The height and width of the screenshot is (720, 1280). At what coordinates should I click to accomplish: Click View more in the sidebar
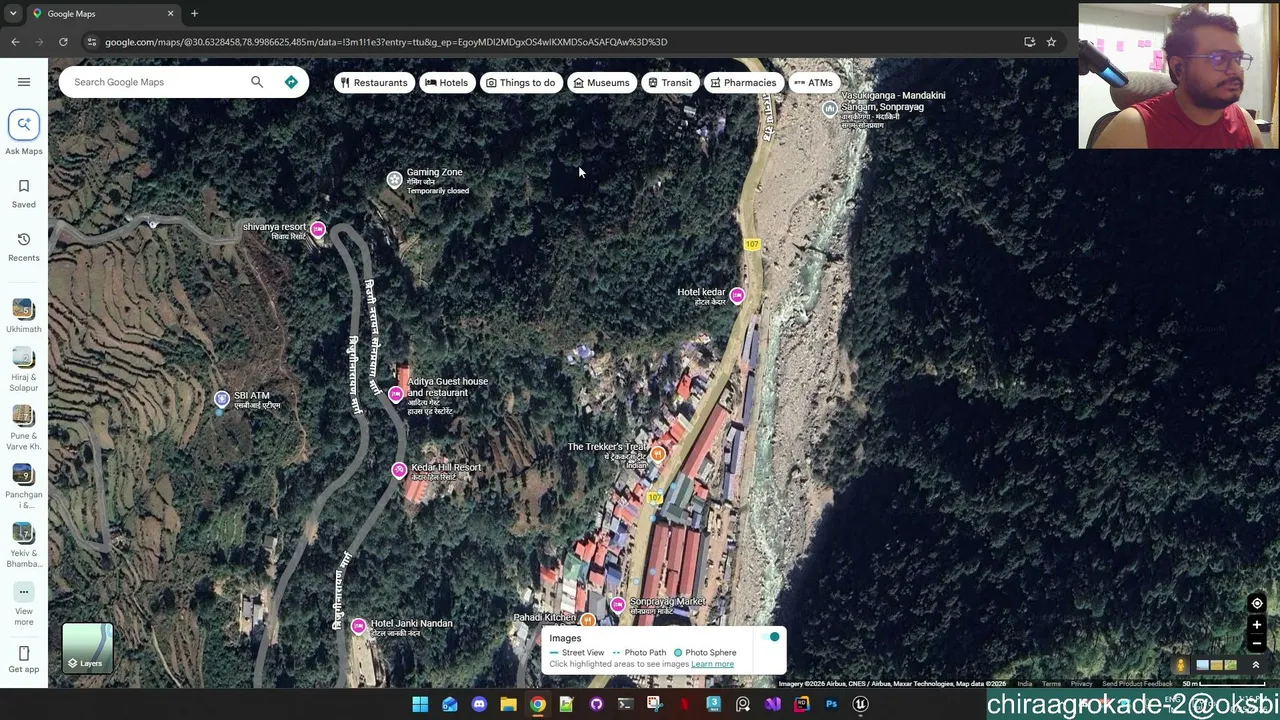(x=24, y=605)
